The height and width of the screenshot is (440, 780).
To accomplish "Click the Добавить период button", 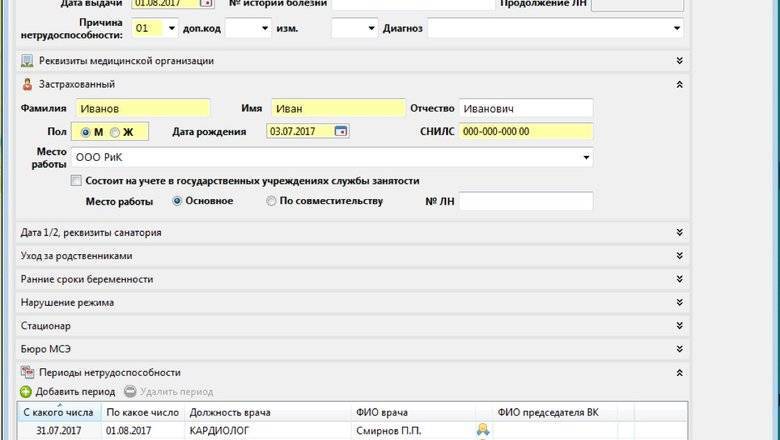I will coord(68,392).
